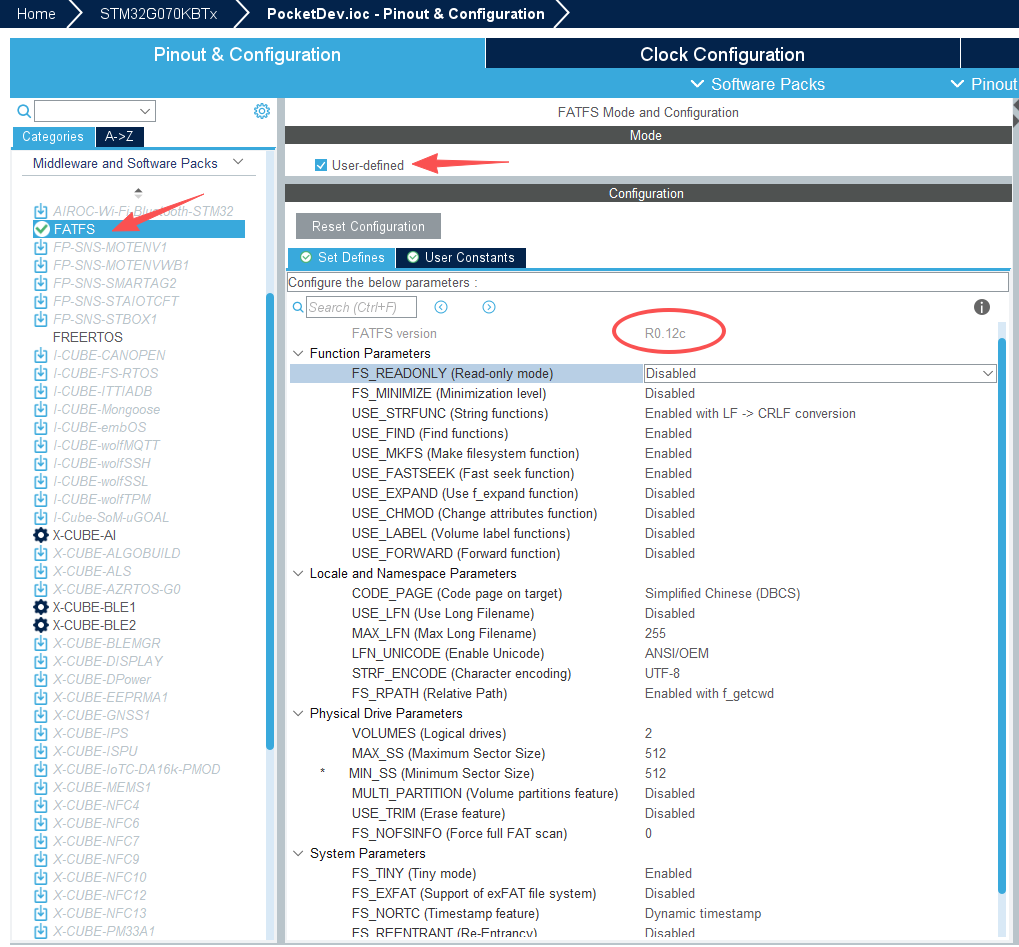Click the small collapse handle above middleware list
The height and width of the screenshot is (947, 1019).
point(138,192)
